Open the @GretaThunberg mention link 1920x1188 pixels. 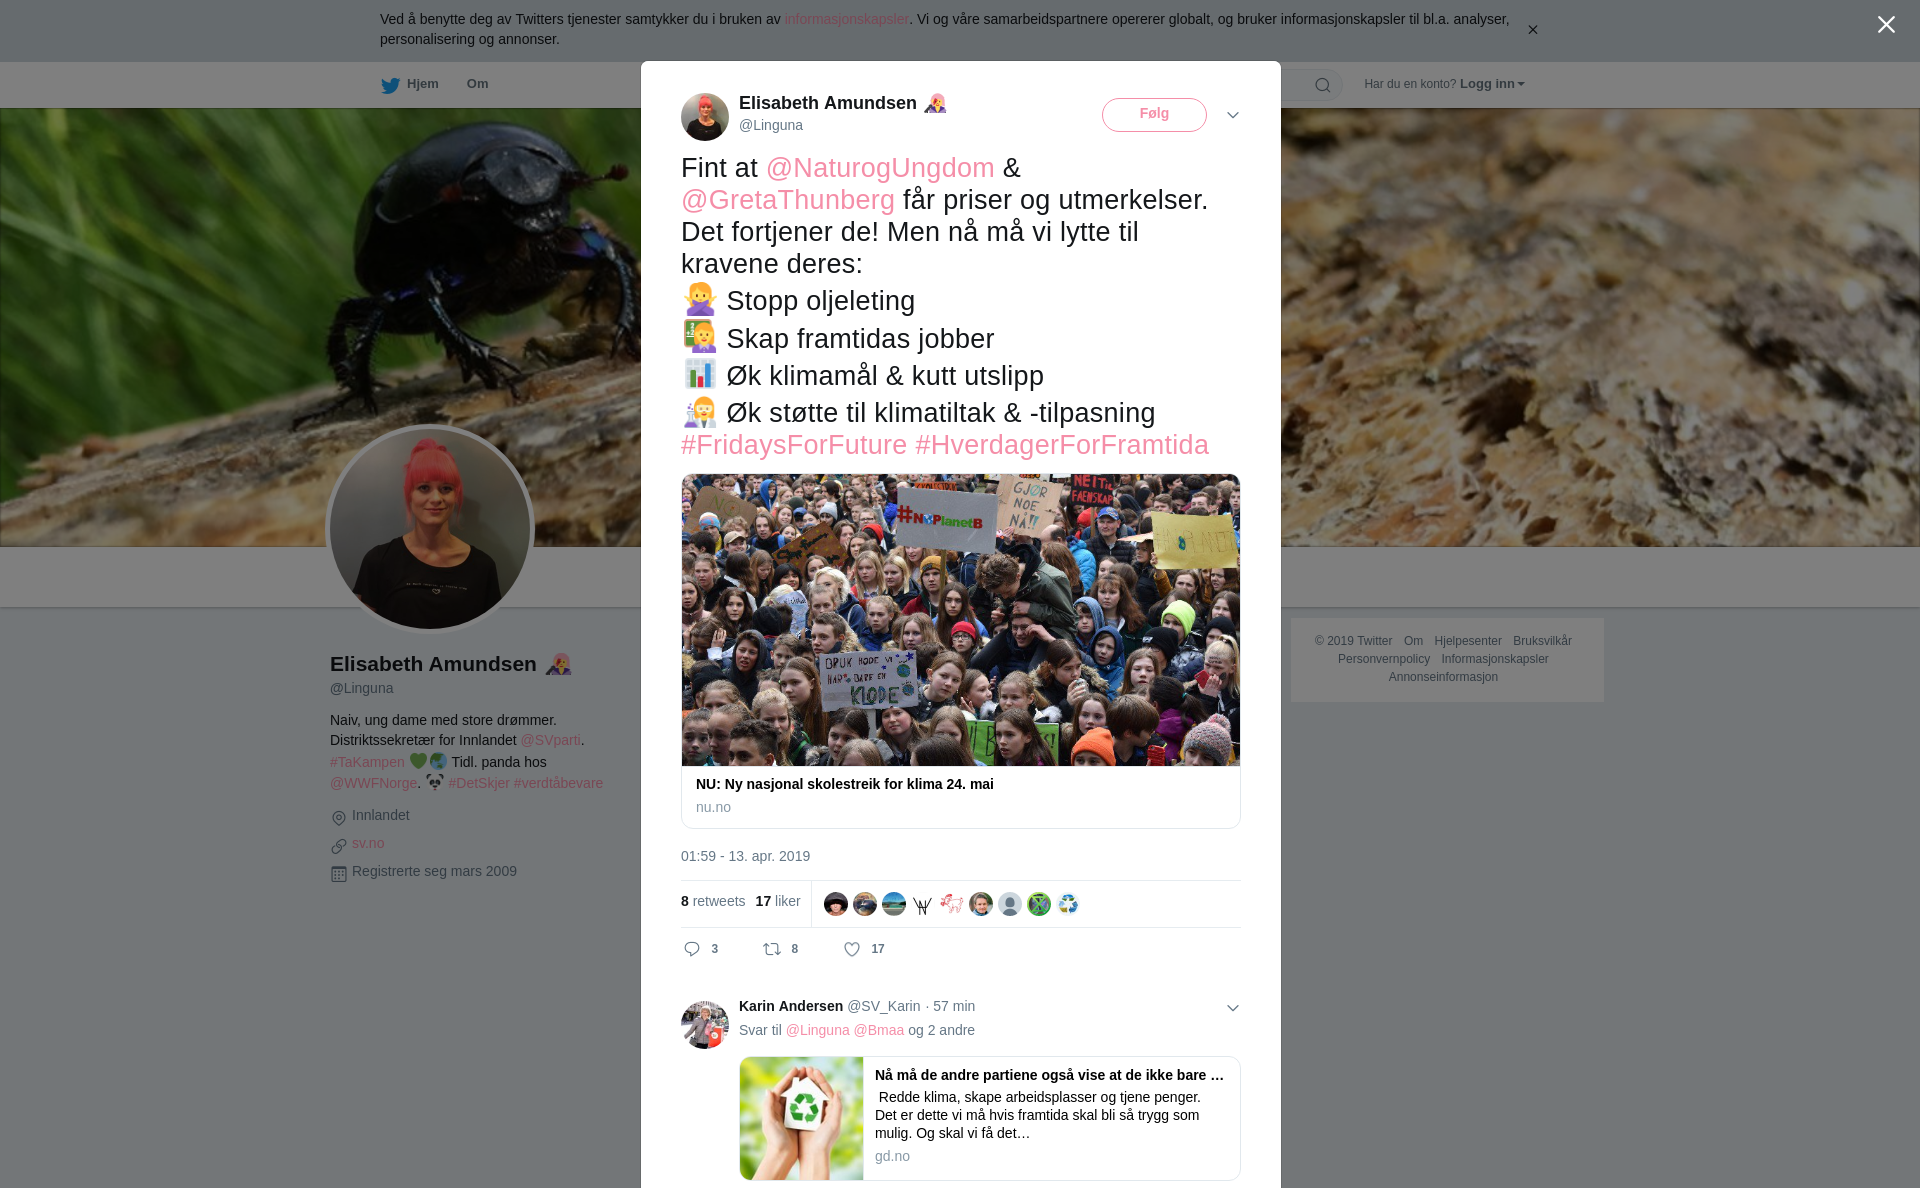click(788, 200)
